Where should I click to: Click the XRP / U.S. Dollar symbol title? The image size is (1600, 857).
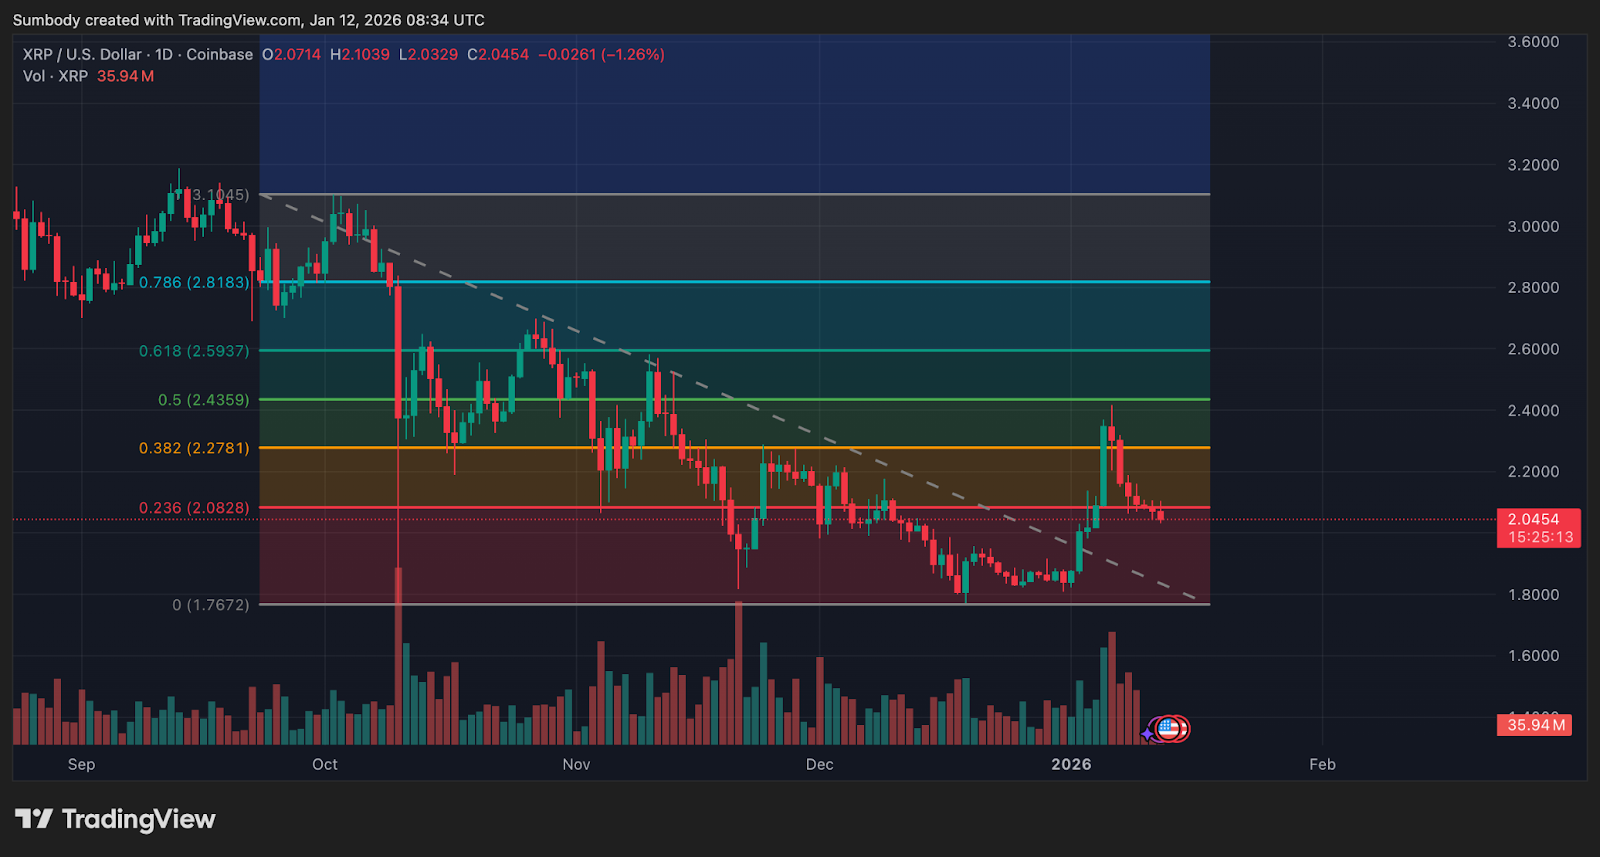click(x=82, y=55)
